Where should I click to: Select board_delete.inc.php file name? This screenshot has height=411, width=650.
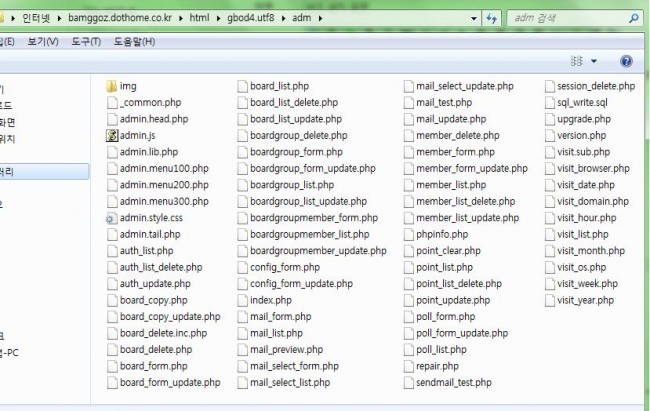click(163, 333)
